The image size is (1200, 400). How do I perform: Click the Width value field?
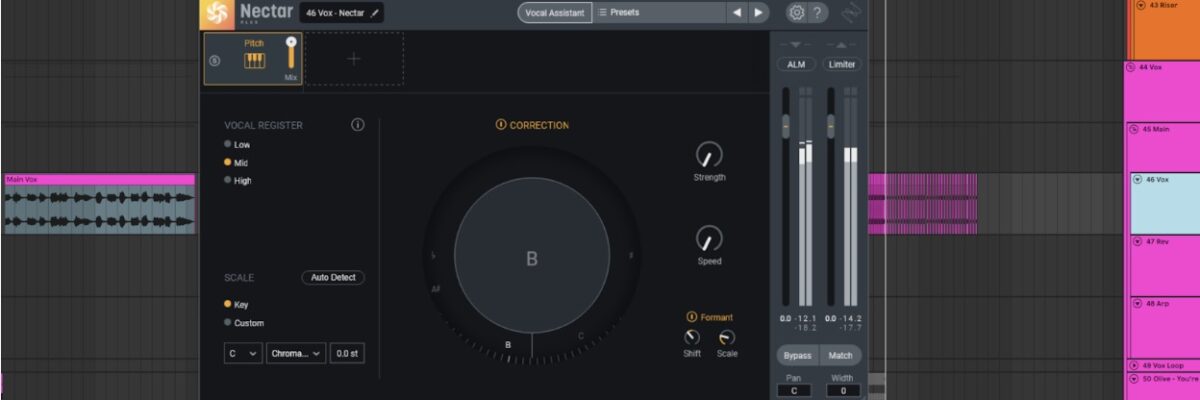click(x=843, y=391)
